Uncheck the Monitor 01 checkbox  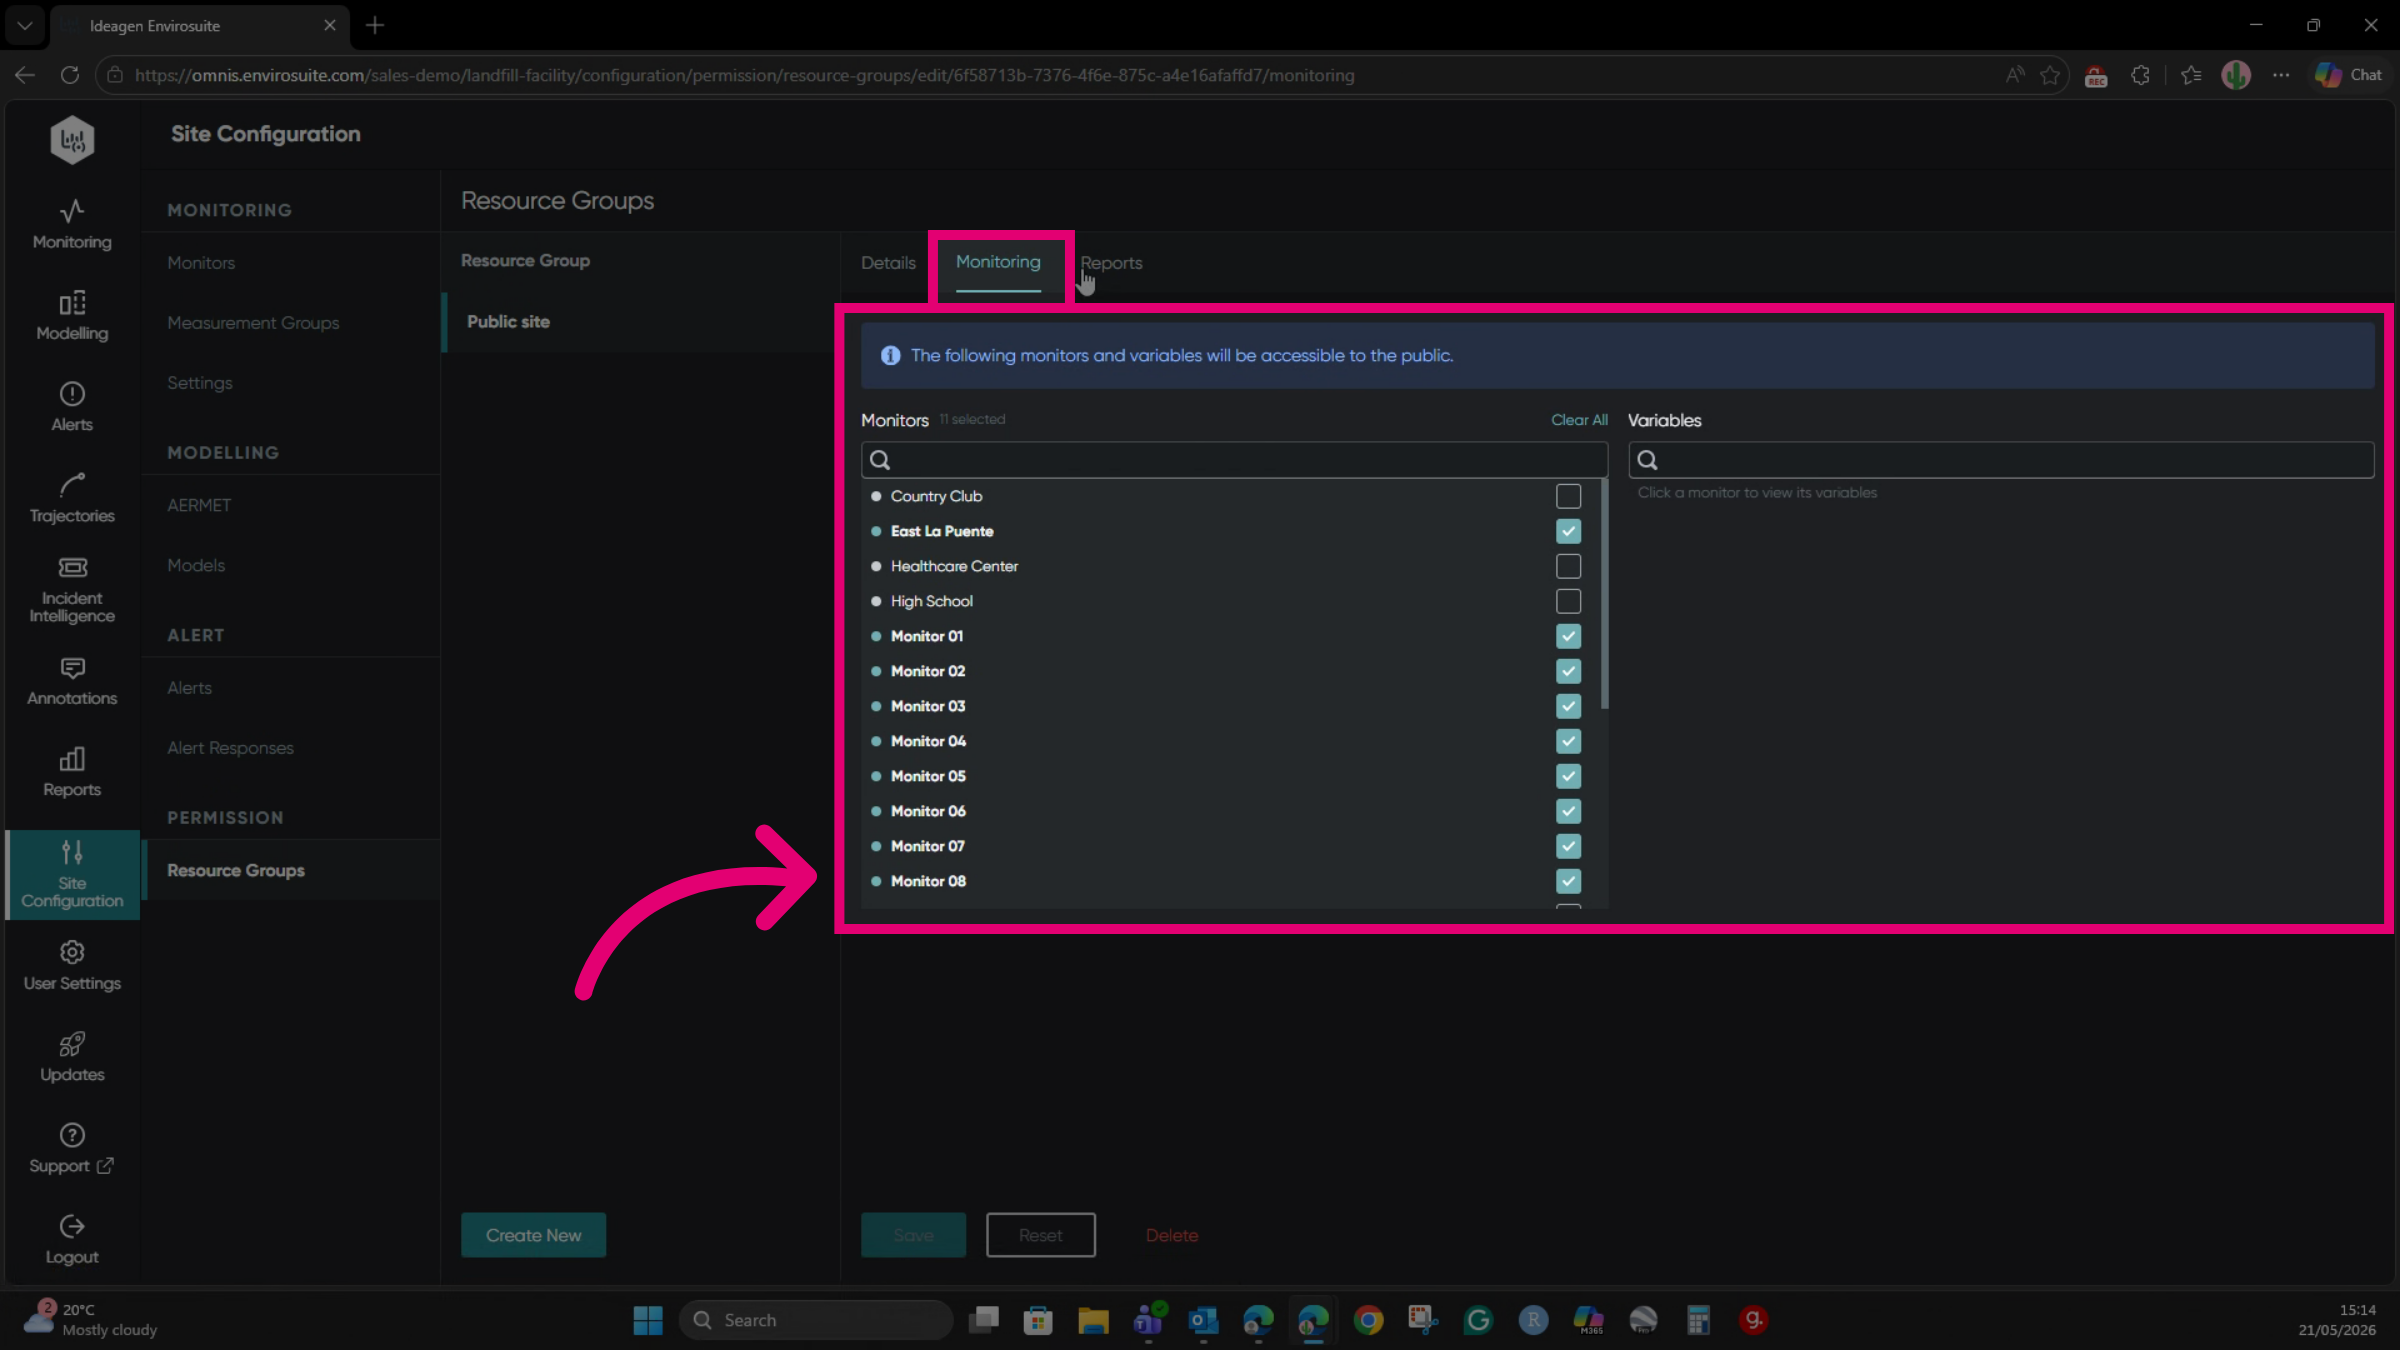pyautogui.click(x=1568, y=636)
